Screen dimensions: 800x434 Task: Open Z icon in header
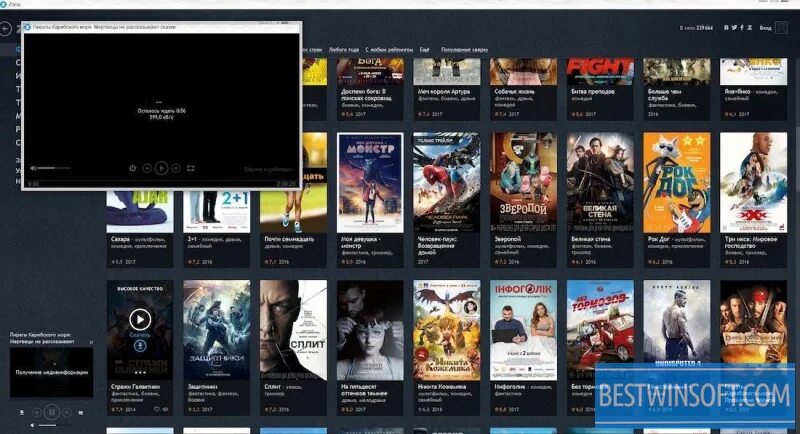click(749, 28)
